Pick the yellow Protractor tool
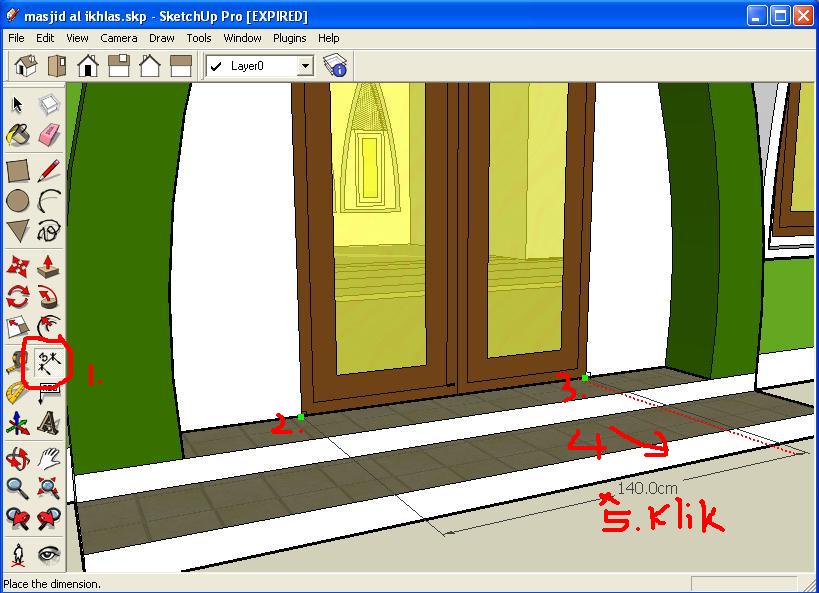This screenshot has height=593, width=819. [x=18, y=393]
